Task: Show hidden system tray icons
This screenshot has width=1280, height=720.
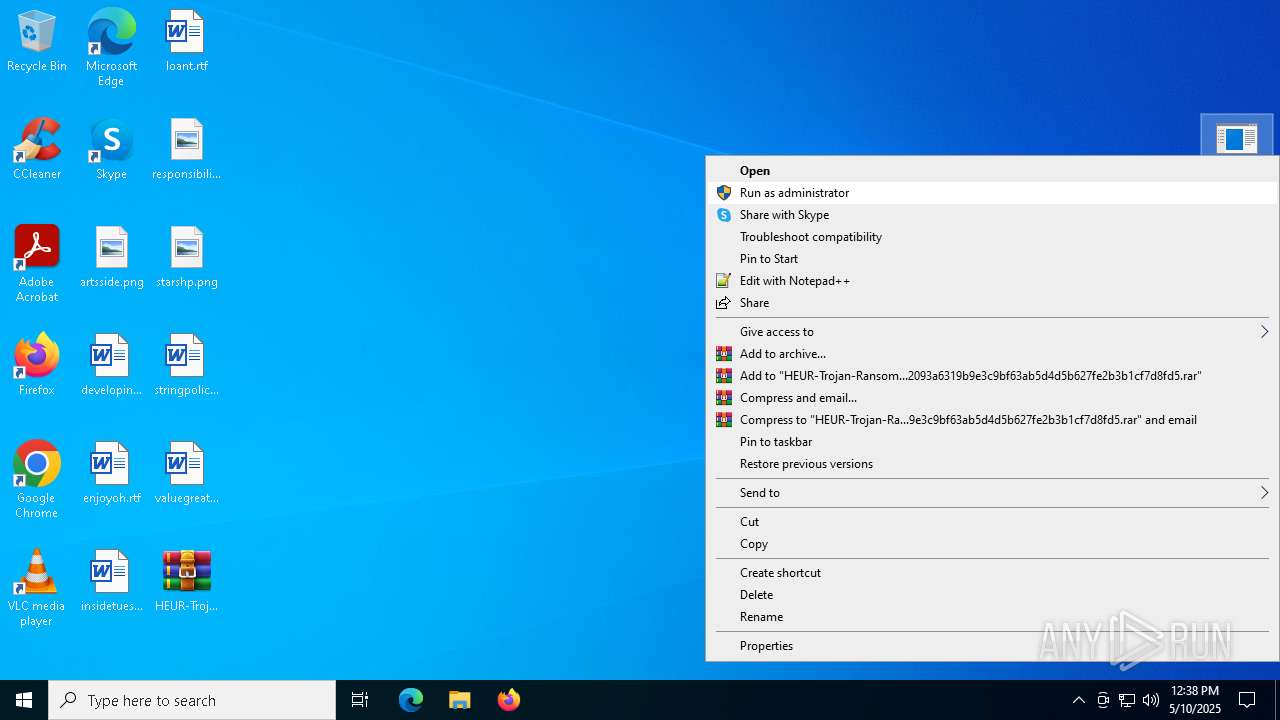Action: coord(1078,700)
